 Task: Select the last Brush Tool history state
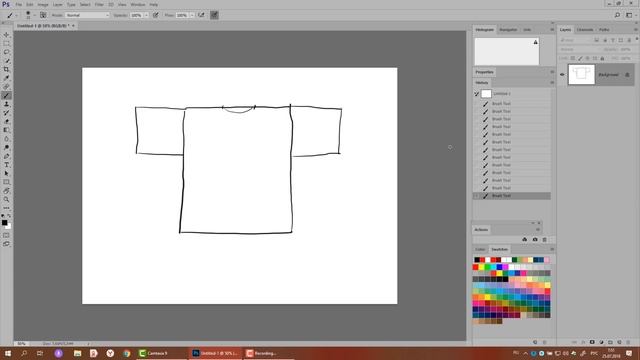[512, 196]
